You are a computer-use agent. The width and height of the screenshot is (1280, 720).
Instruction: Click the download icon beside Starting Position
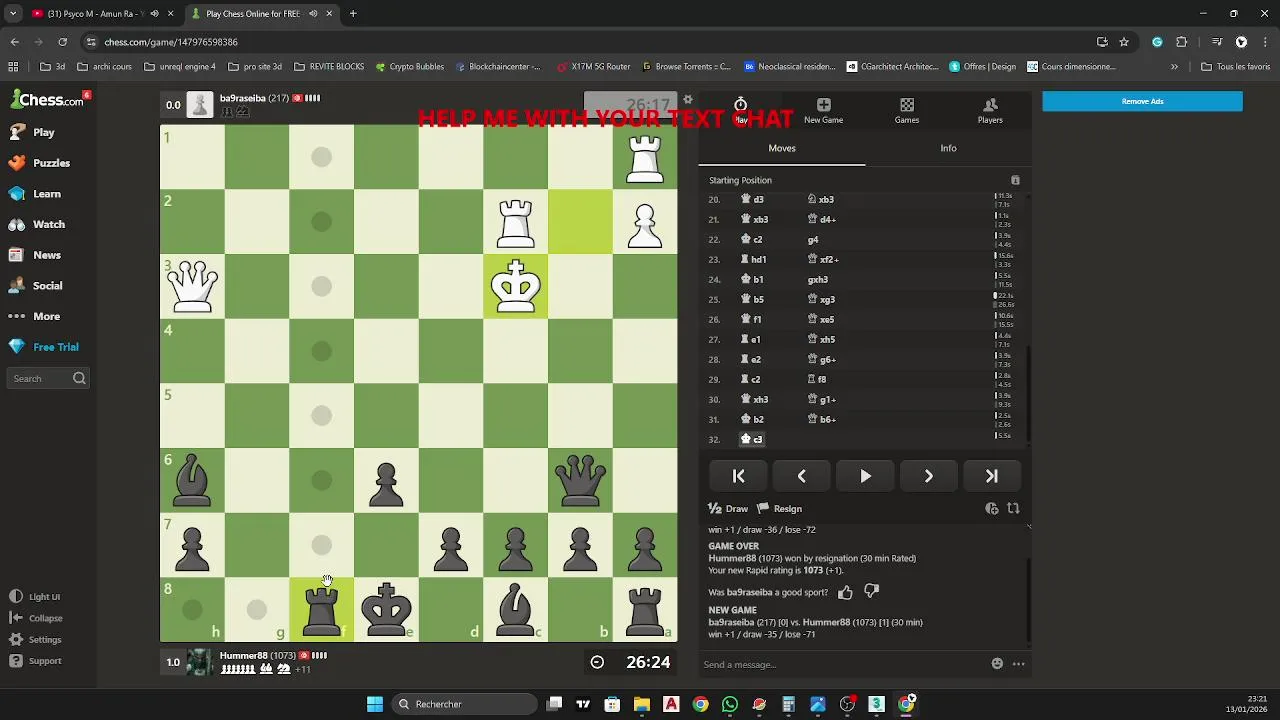pos(1015,180)
